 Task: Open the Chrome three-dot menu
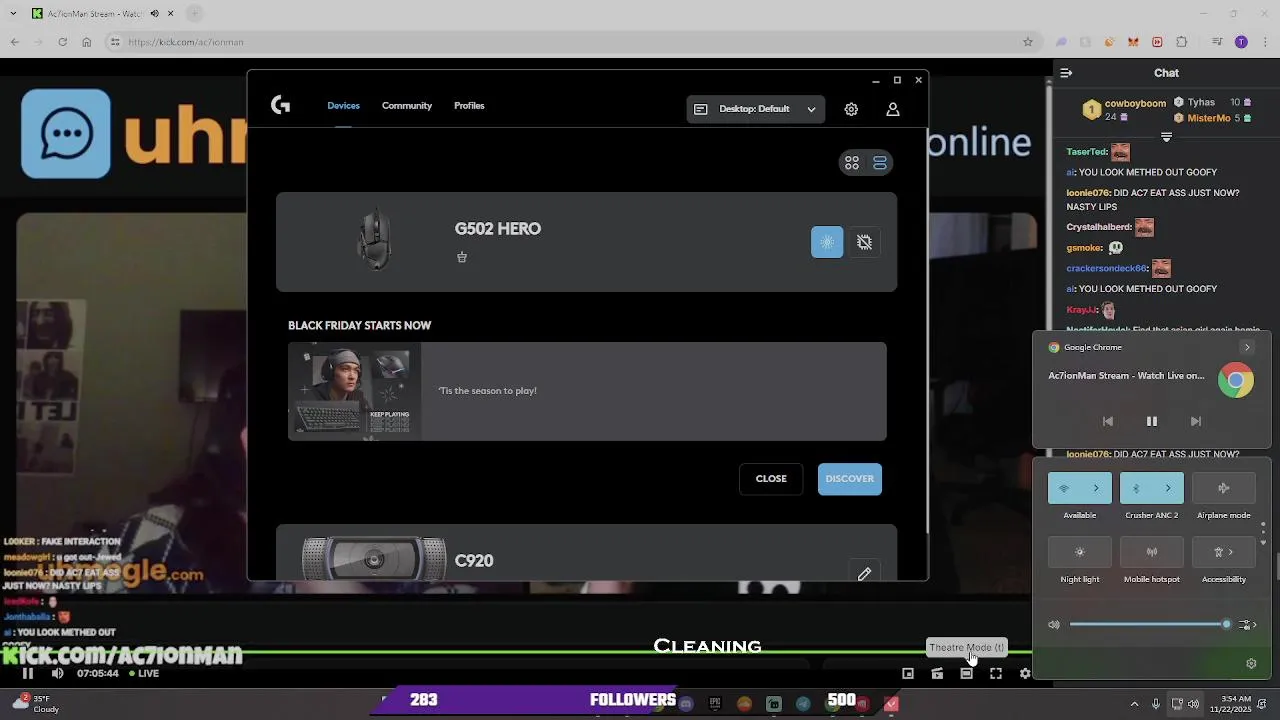tap(1264, 42)
